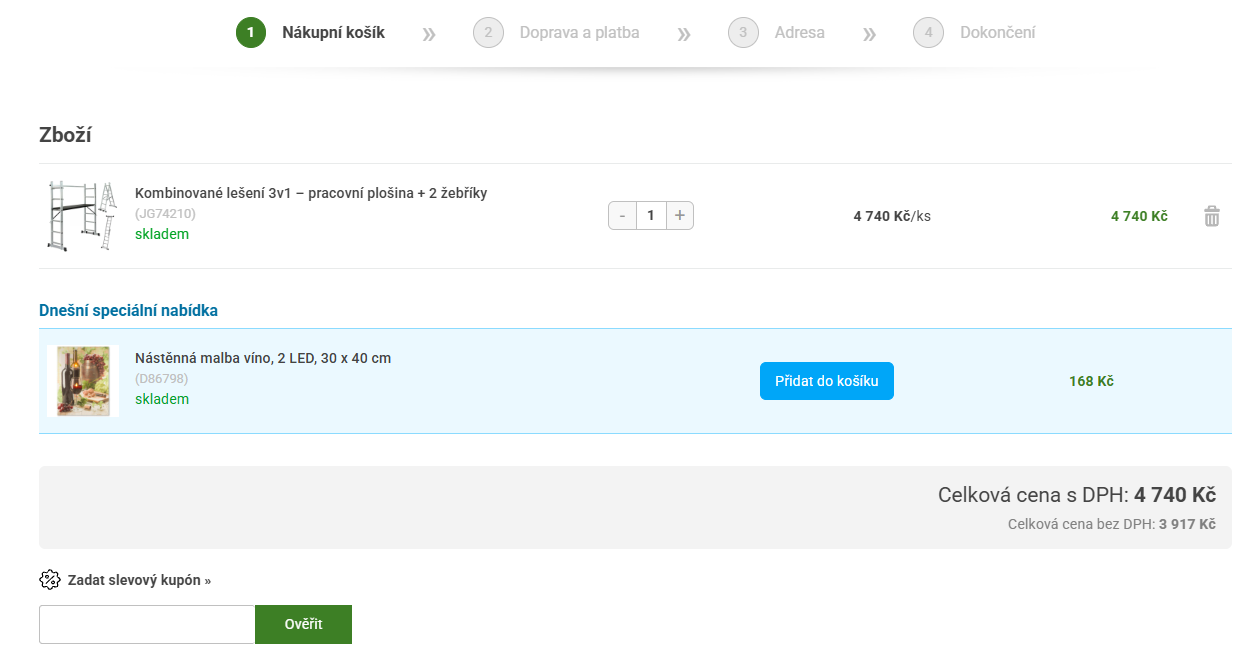Expand the Zadat slevový kupón link
The width and height of the screenshot is (1235, 653).
(x=139, y=580)
